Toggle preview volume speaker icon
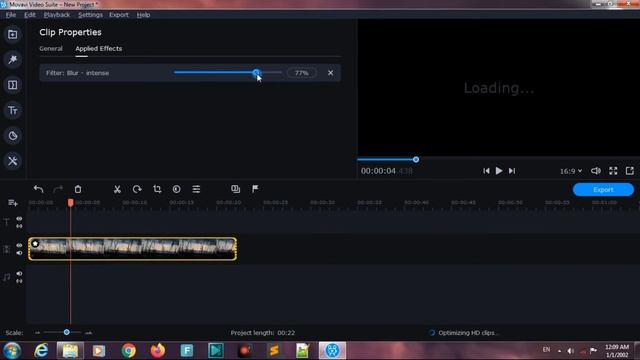 [x=596, y=171]
